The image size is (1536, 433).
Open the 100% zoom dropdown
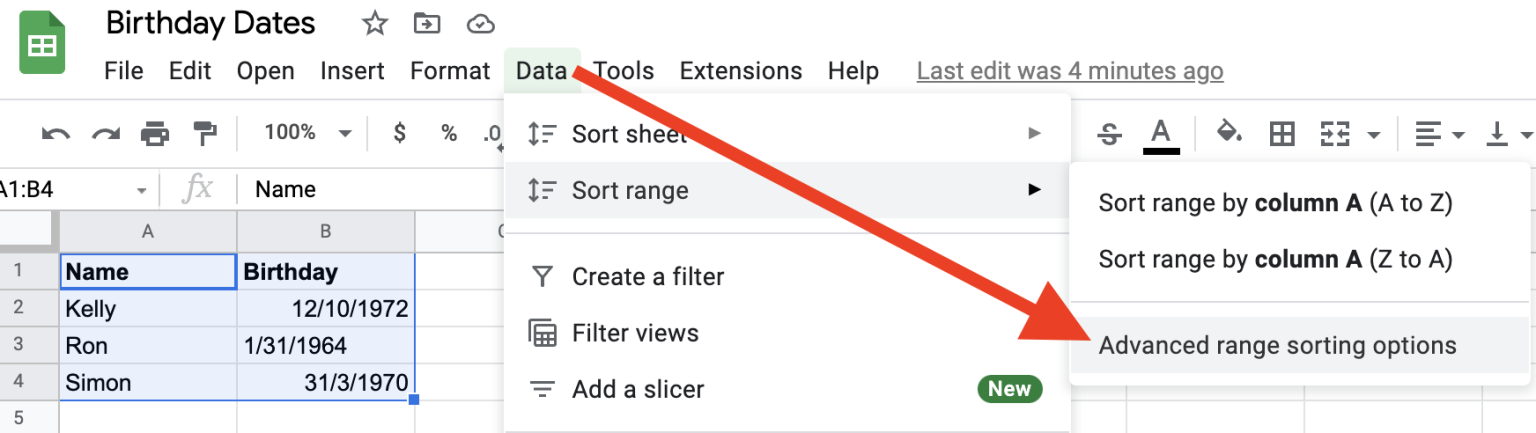[x=308, y=132]
